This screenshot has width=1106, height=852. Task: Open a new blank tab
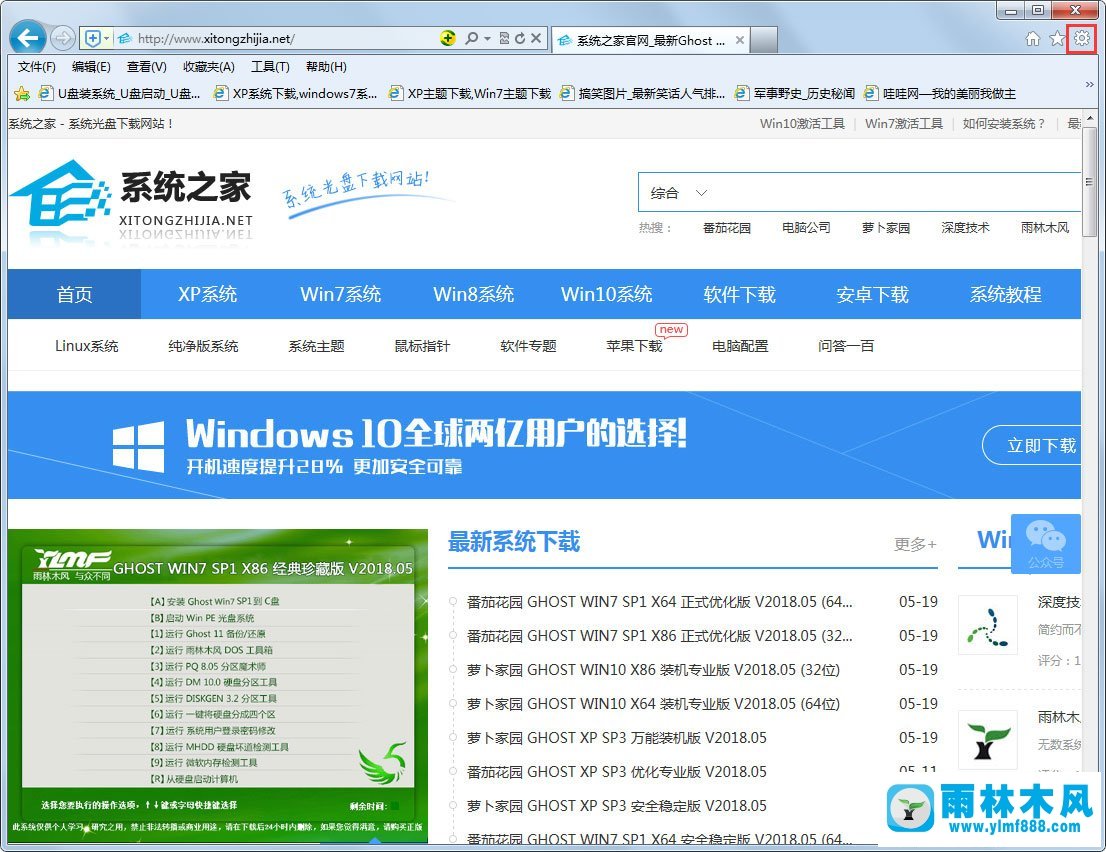[764, 40]
